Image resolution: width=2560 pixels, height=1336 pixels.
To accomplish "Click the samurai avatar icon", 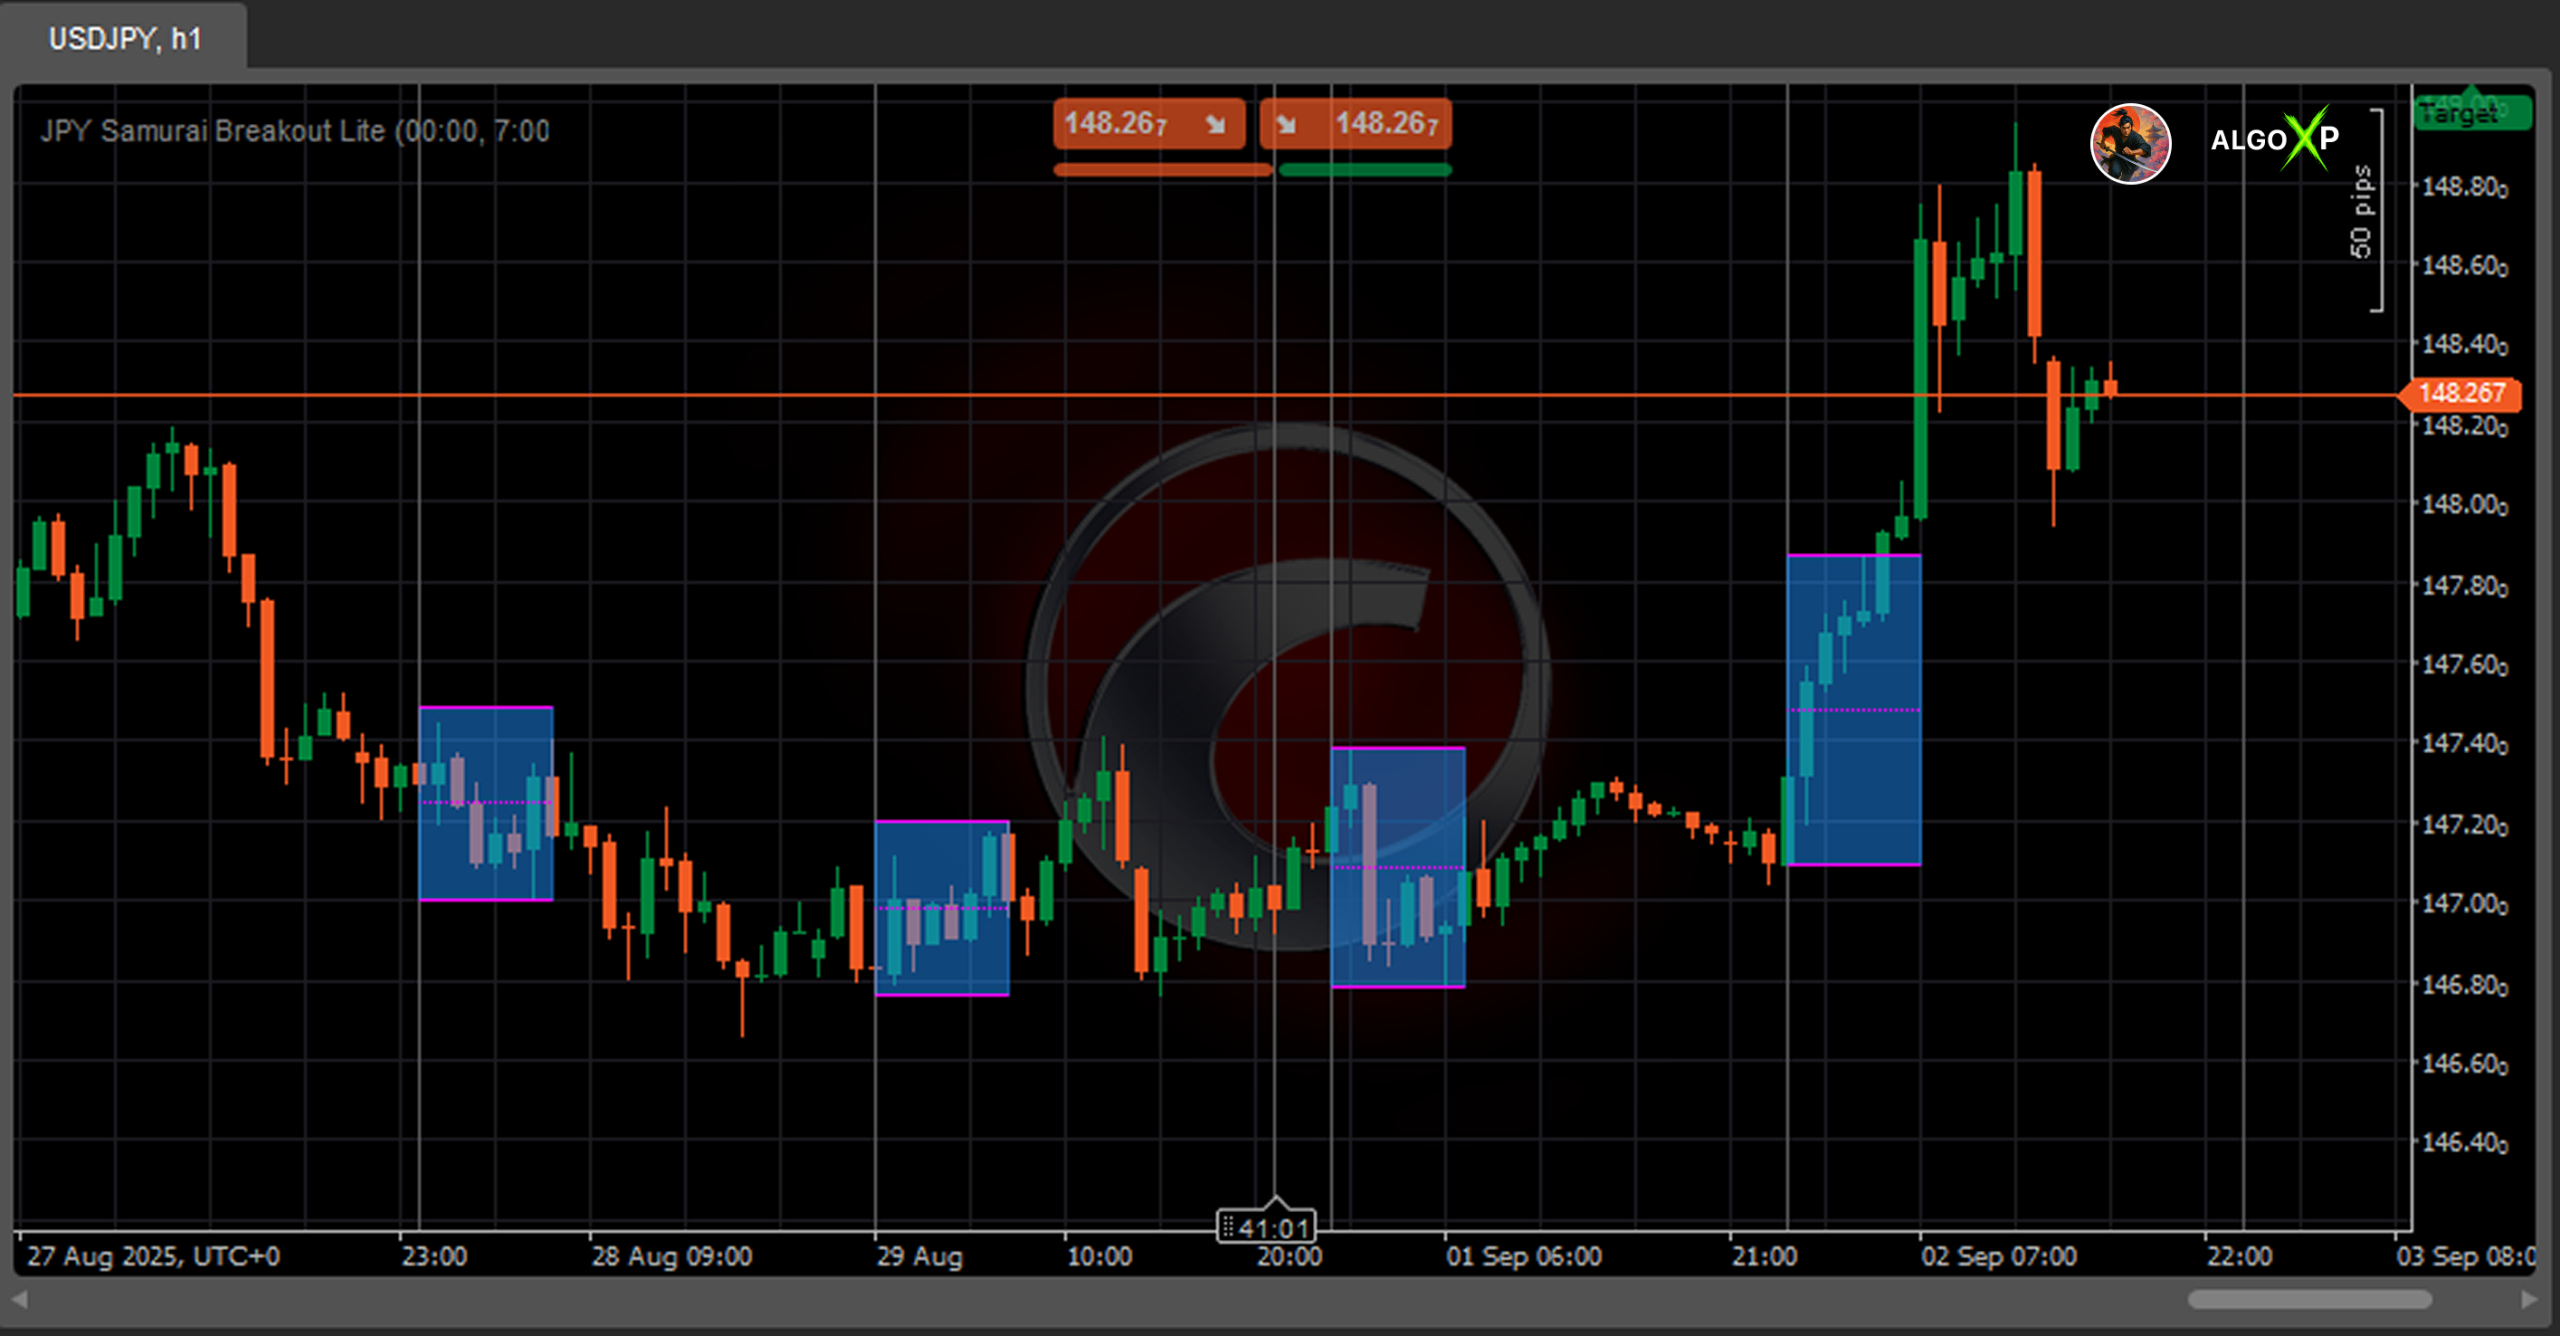I will point(2130,144).
